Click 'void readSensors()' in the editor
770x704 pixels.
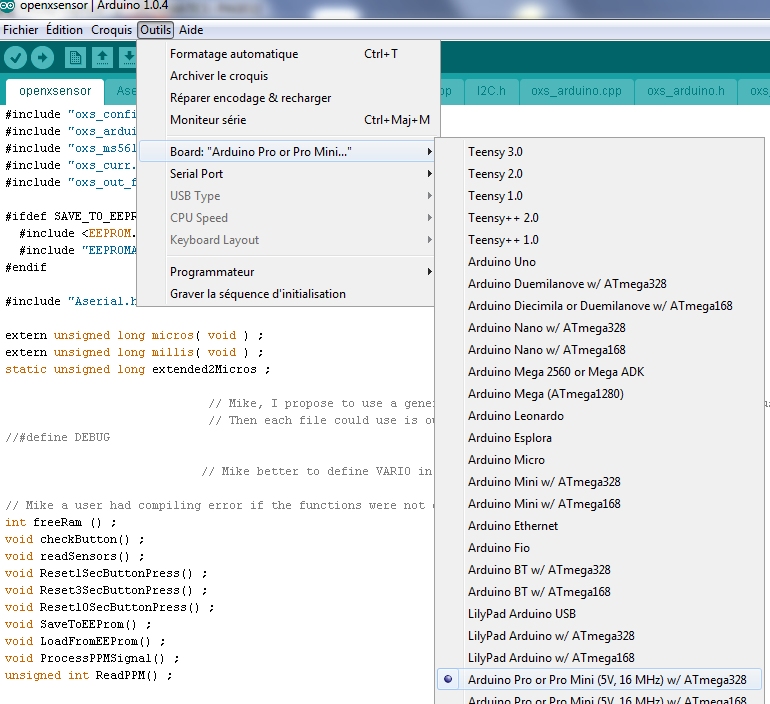point(75,556)
